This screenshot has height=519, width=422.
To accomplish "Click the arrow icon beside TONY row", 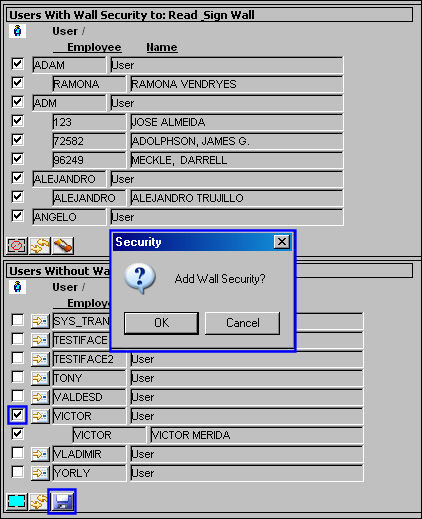I will tap(40, 378).
